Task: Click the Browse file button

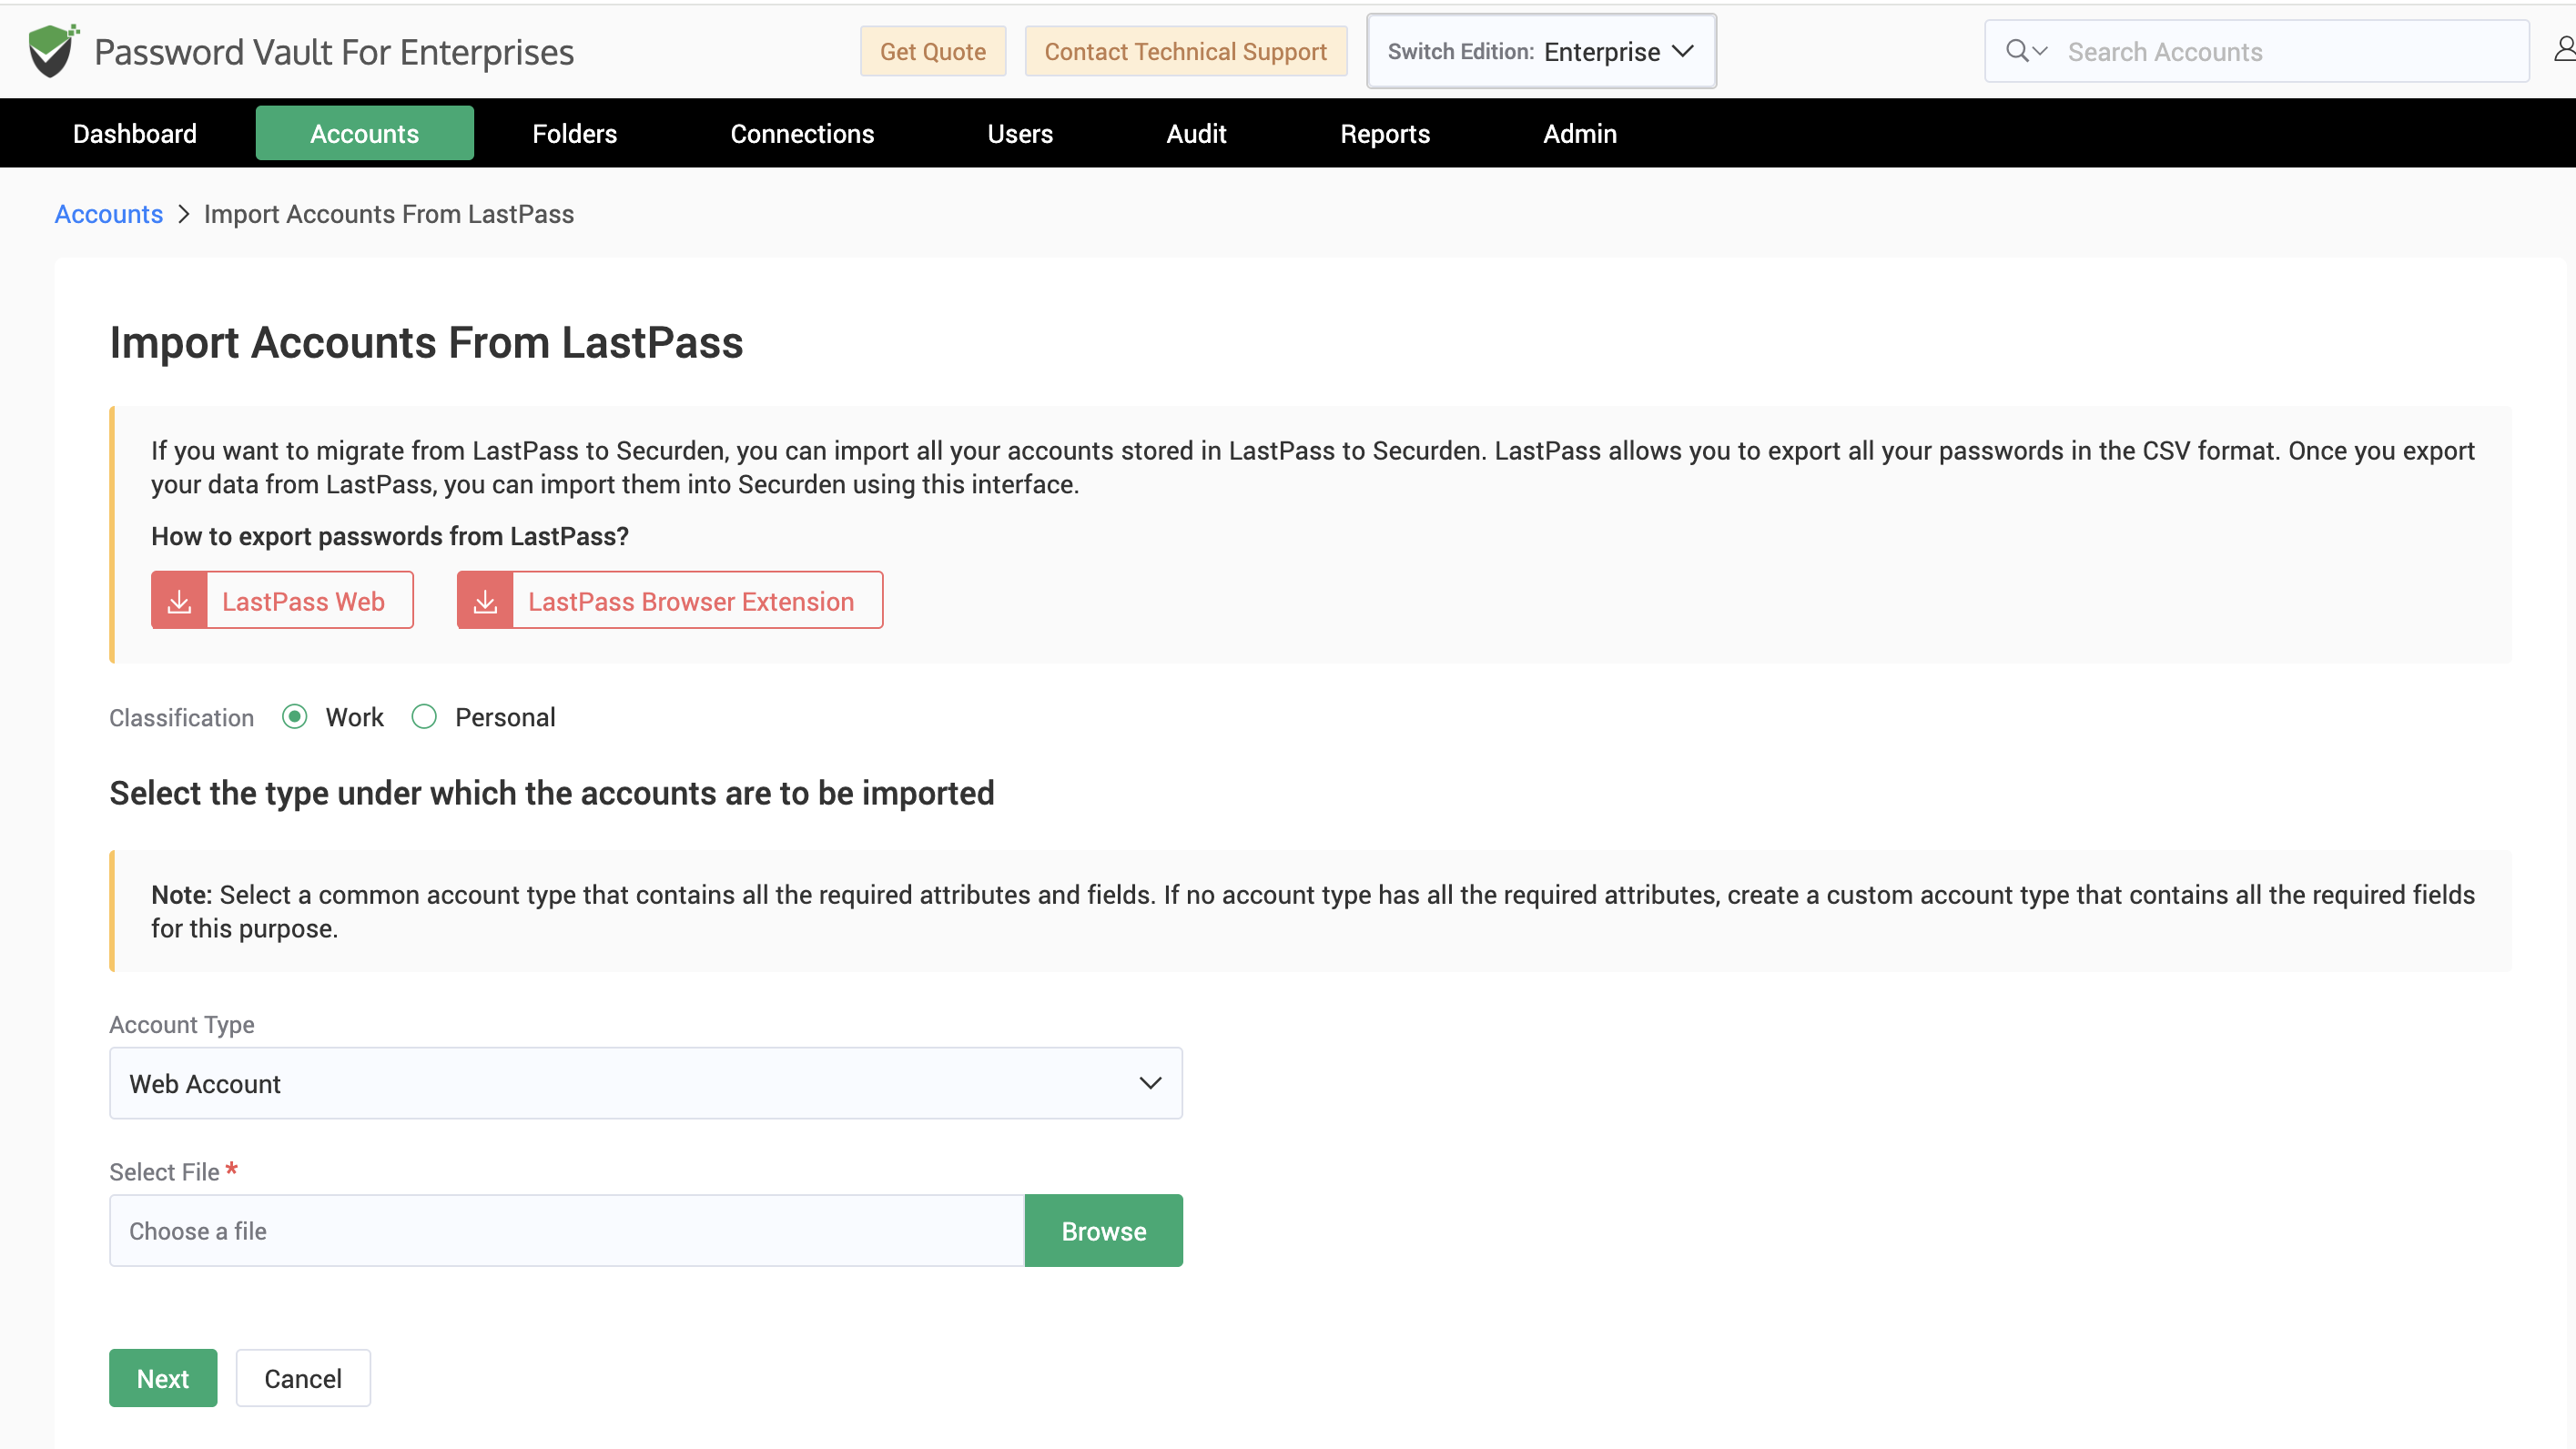Action: tap(1104, 1231)
